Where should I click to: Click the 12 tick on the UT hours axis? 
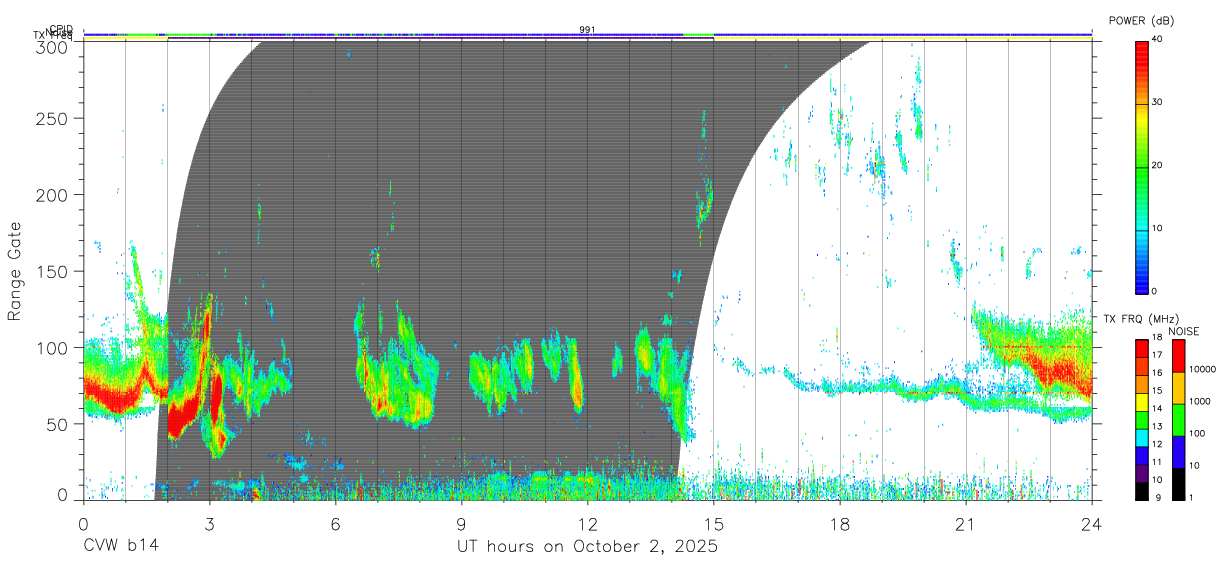(587, 523)
